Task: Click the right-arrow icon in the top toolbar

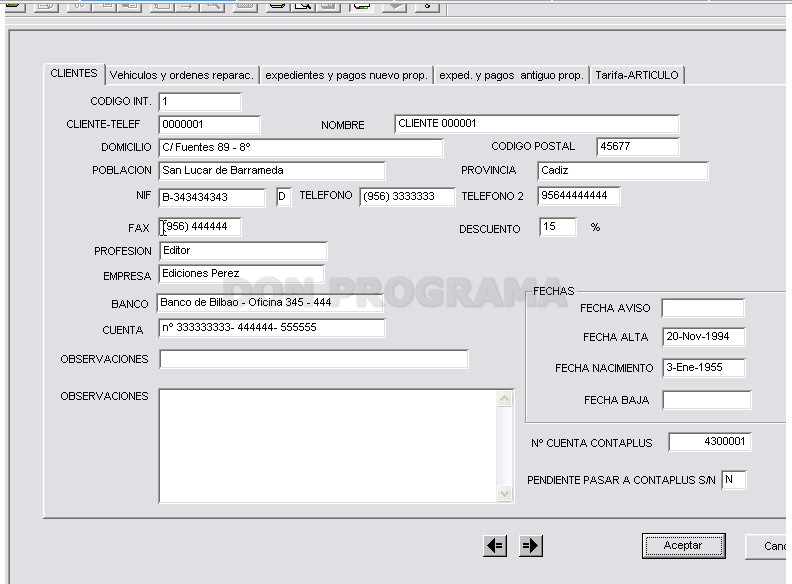Action: tap(187, 6)
